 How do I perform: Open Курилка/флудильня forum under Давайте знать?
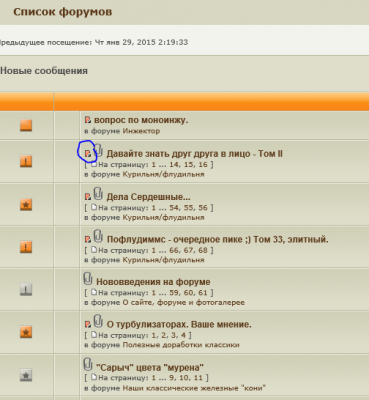(x=163, y=174)
